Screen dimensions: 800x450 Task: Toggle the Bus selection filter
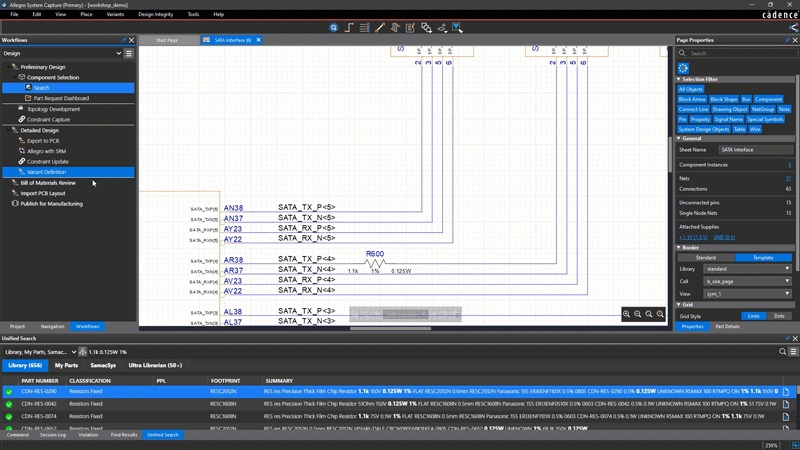746,99
